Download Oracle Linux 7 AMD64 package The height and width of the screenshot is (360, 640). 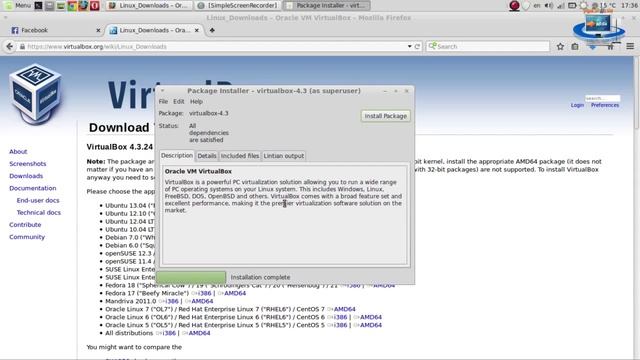344,309
